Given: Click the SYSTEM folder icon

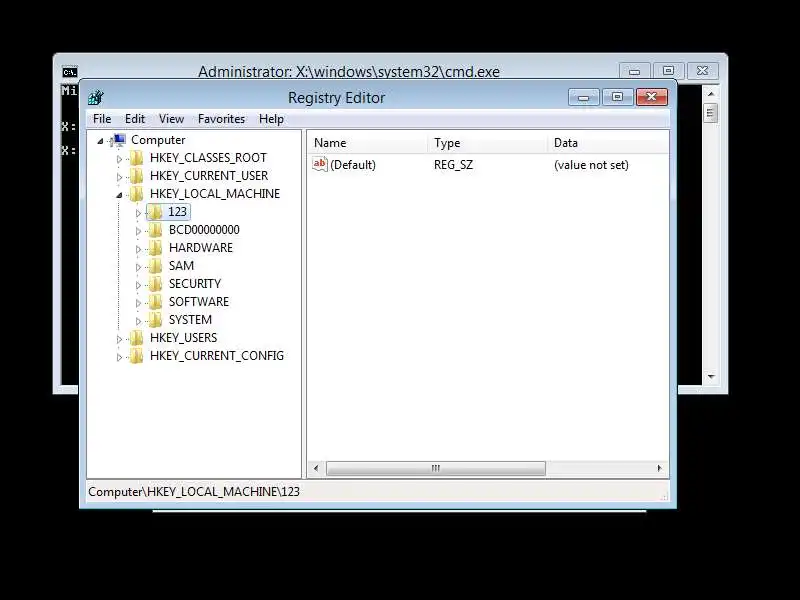Looking at the screenshot, I should point(155,319).
